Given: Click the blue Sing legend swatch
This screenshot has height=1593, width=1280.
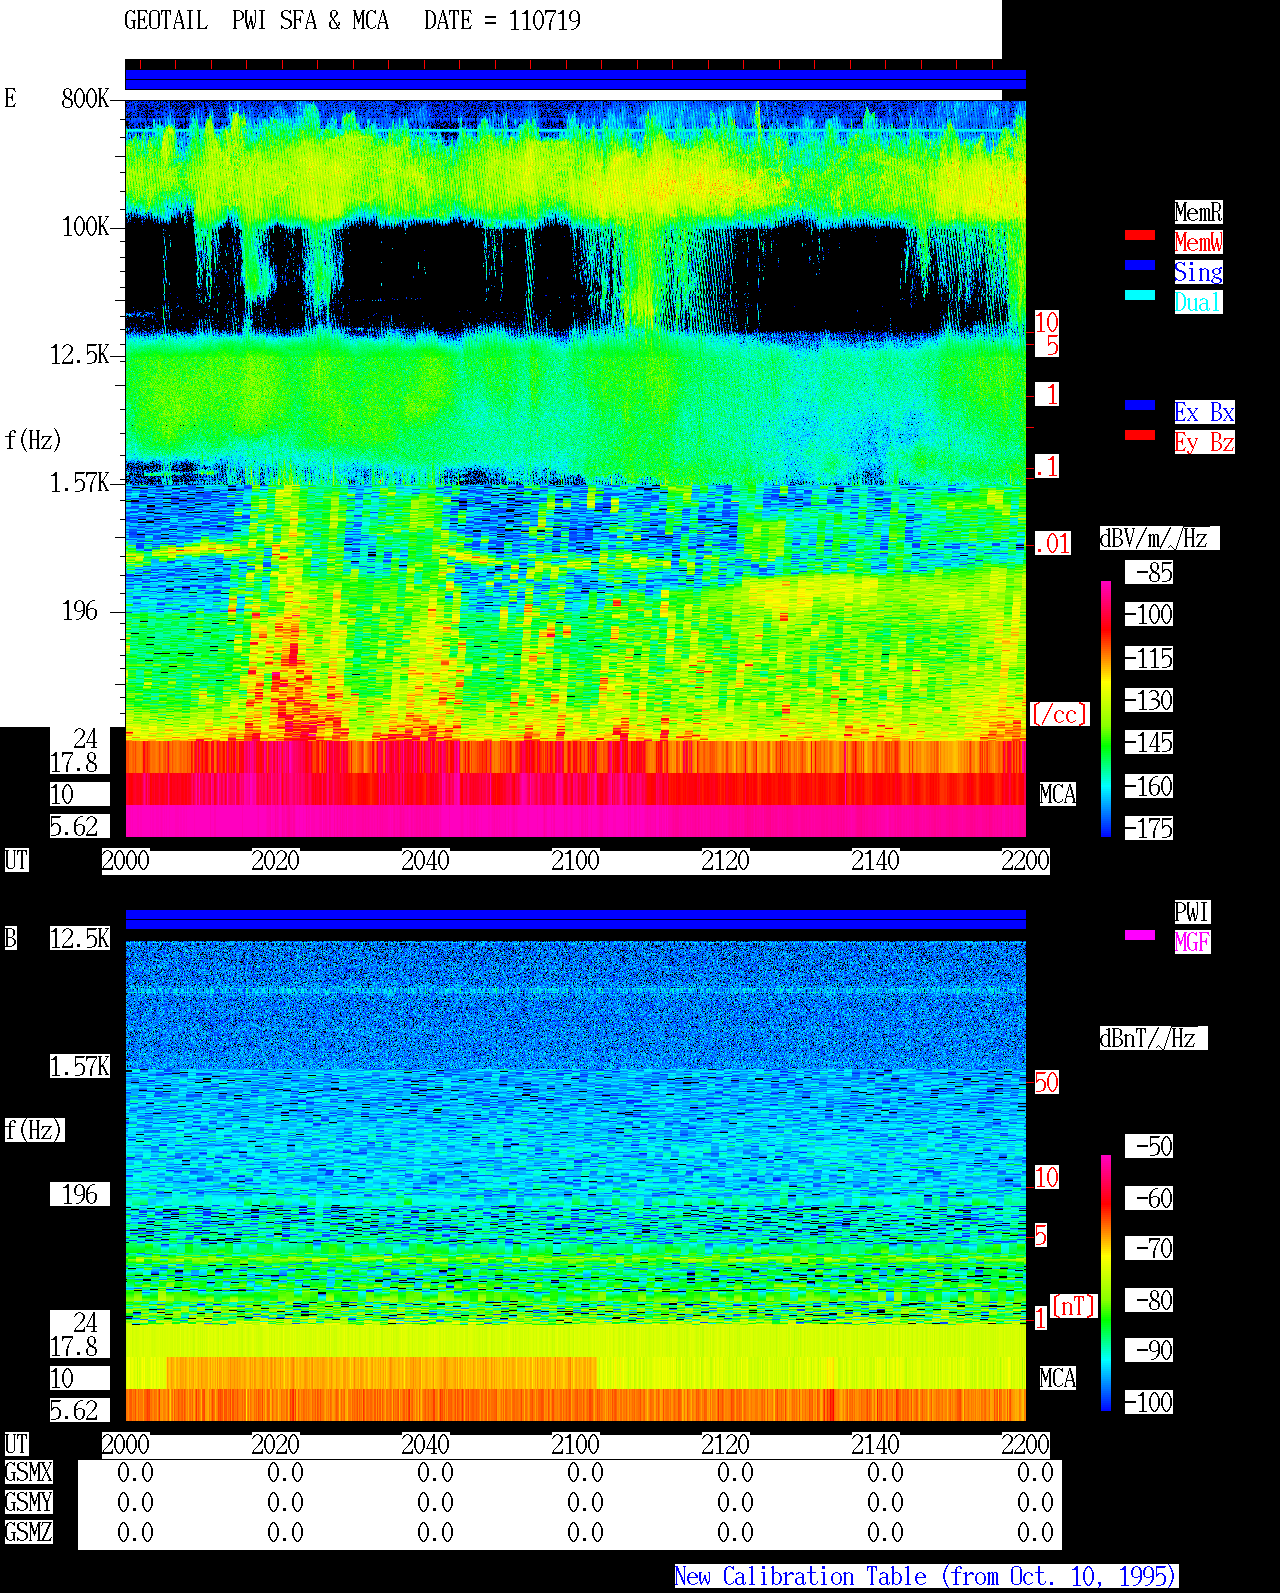Looking at the screenshot, I should tap(1140, 265).
